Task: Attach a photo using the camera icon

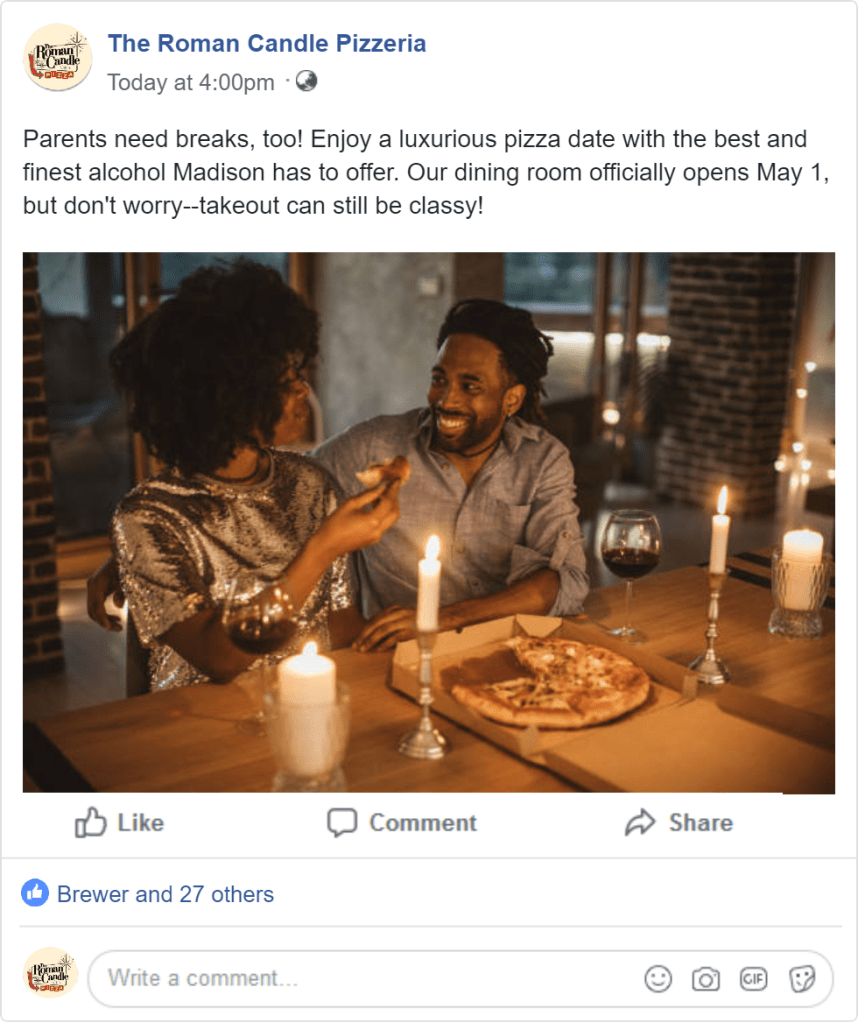Action: (x=706, y=979)
